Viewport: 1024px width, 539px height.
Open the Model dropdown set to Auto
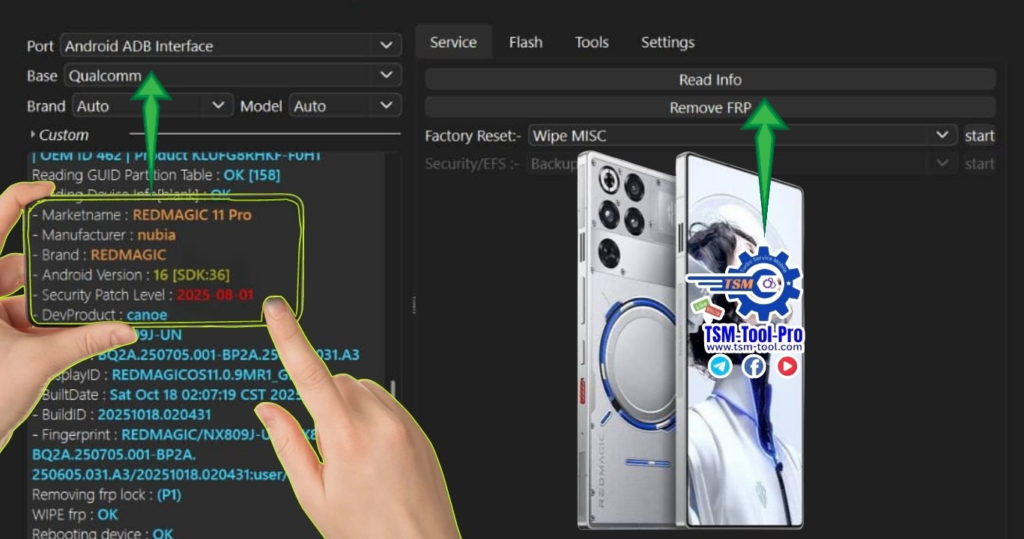(344, 106)
